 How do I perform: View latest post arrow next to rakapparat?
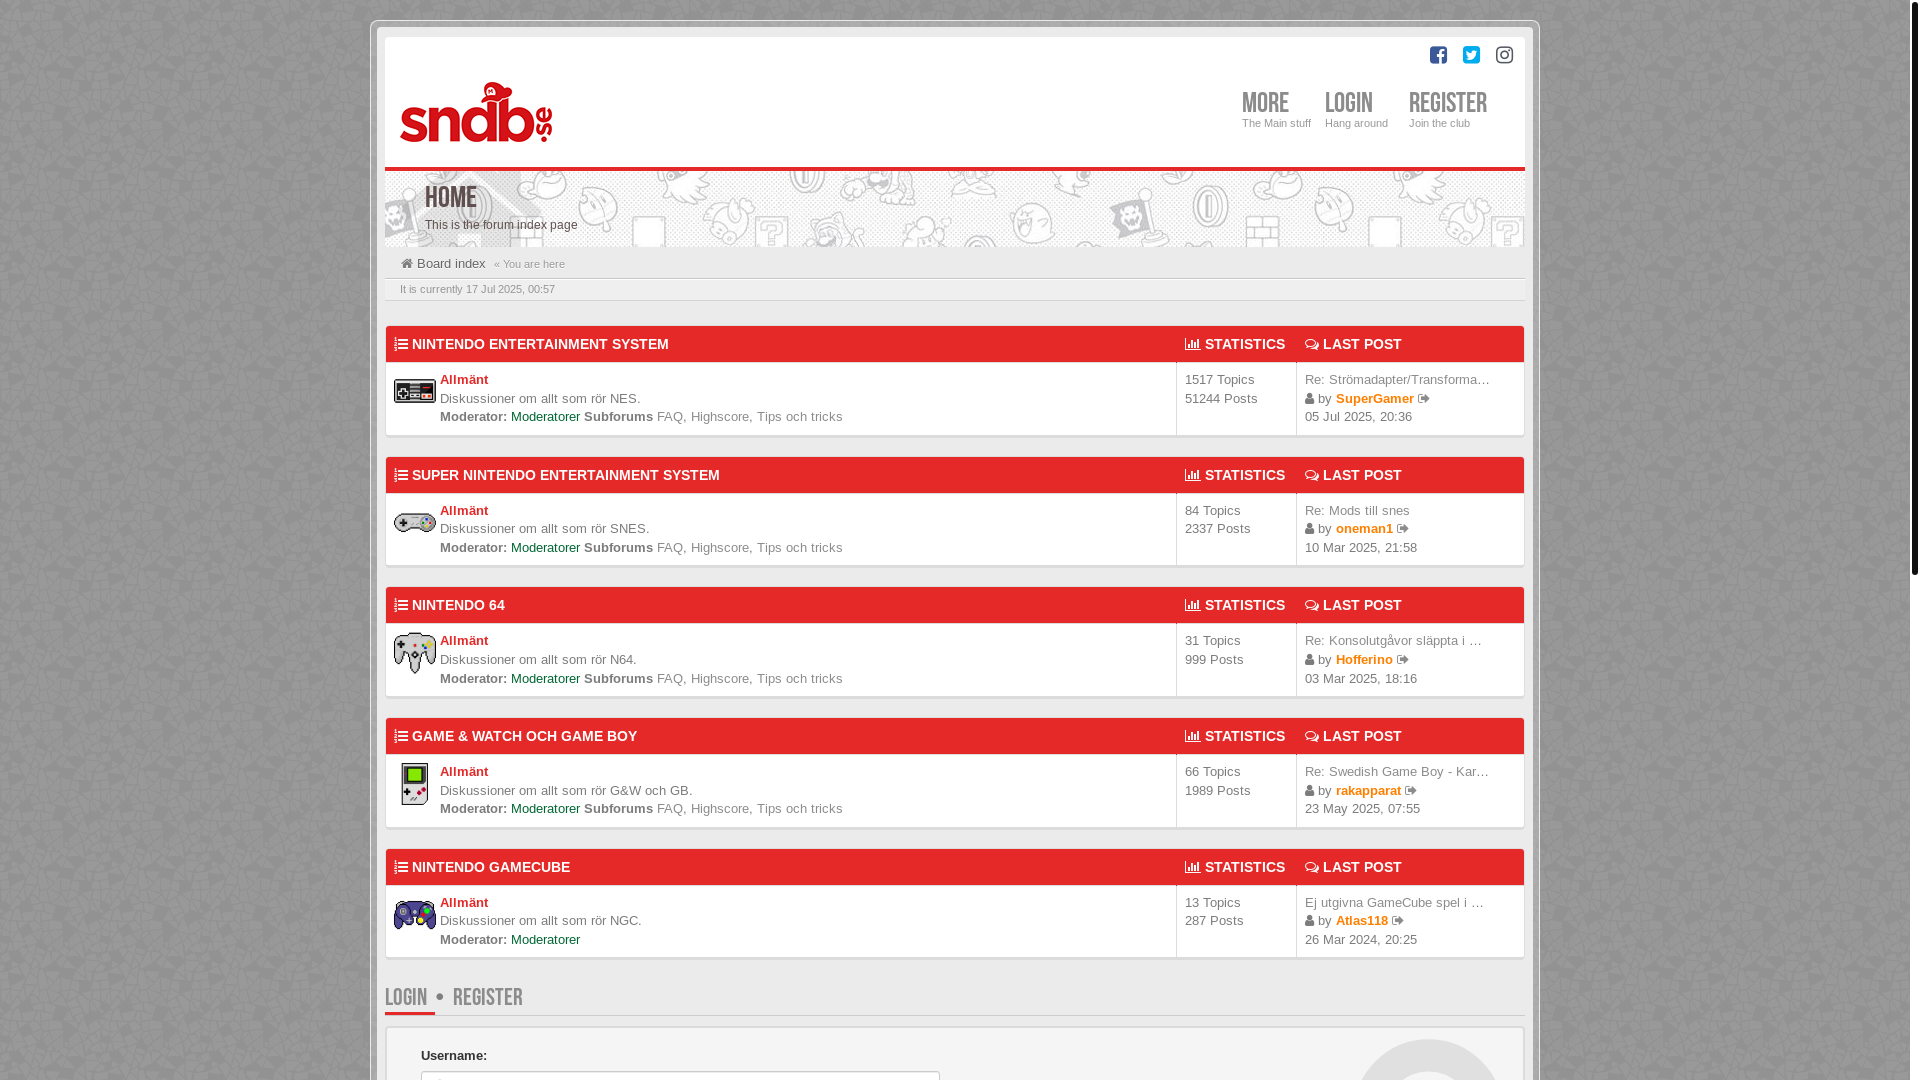tap(1411, 791)
